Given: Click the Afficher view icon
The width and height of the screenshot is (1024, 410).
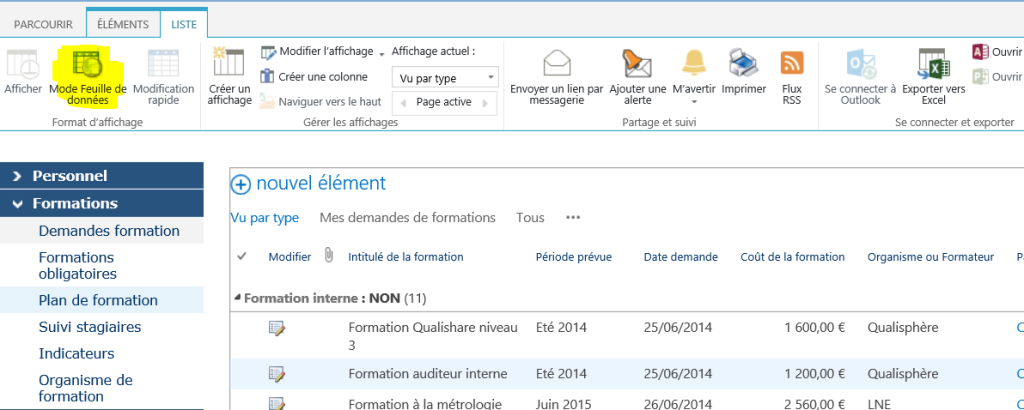Looking at the screenshot, I should (22, 65).
